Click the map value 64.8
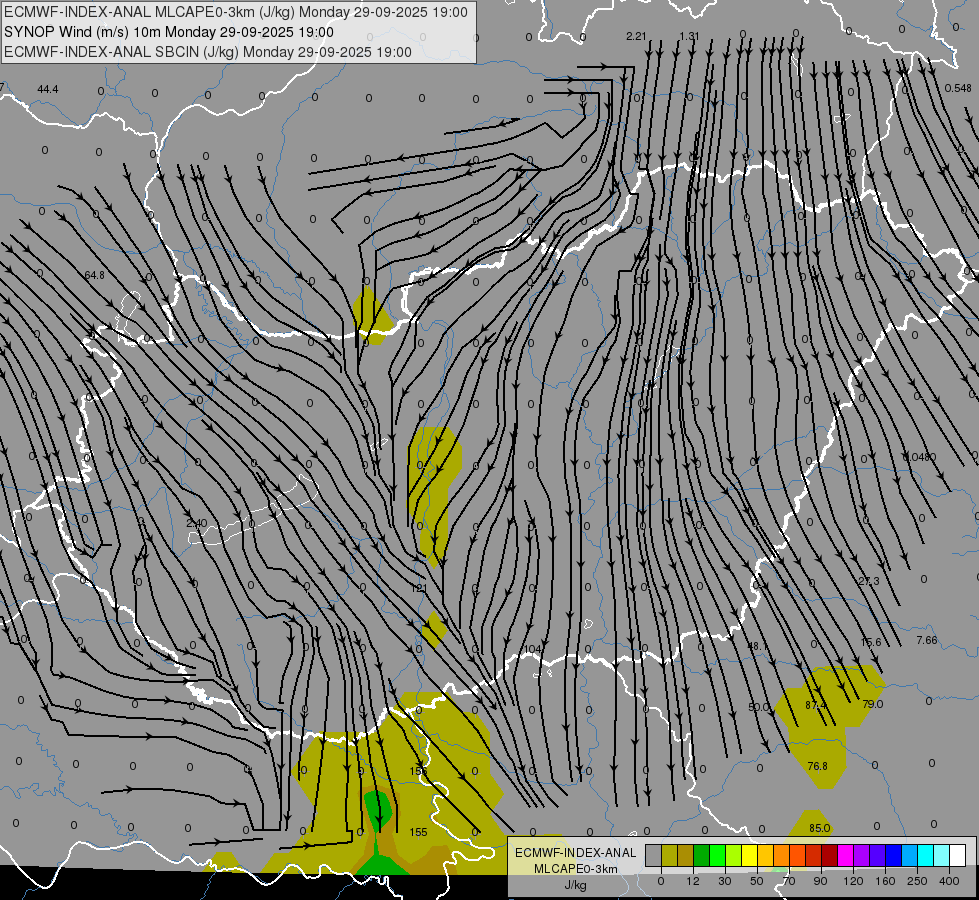This screenshot has width=979, height=900. pos(94,275)
